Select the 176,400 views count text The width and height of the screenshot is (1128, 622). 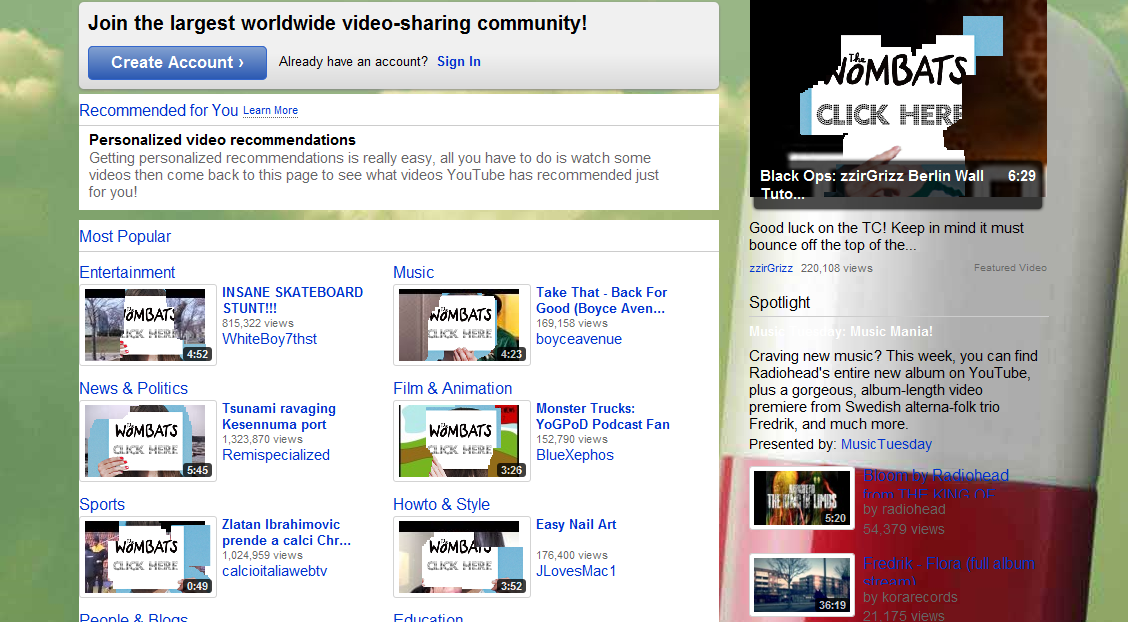tap(572, 555)
